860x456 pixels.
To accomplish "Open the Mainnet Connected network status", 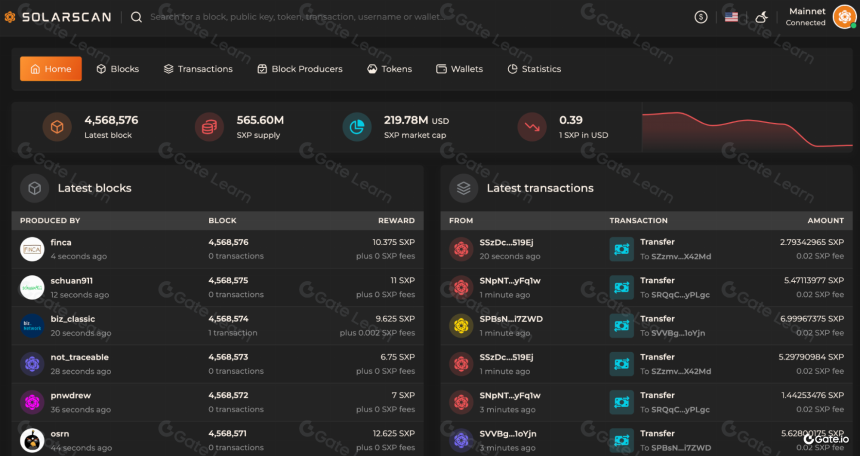I will (x=805, y=16).
